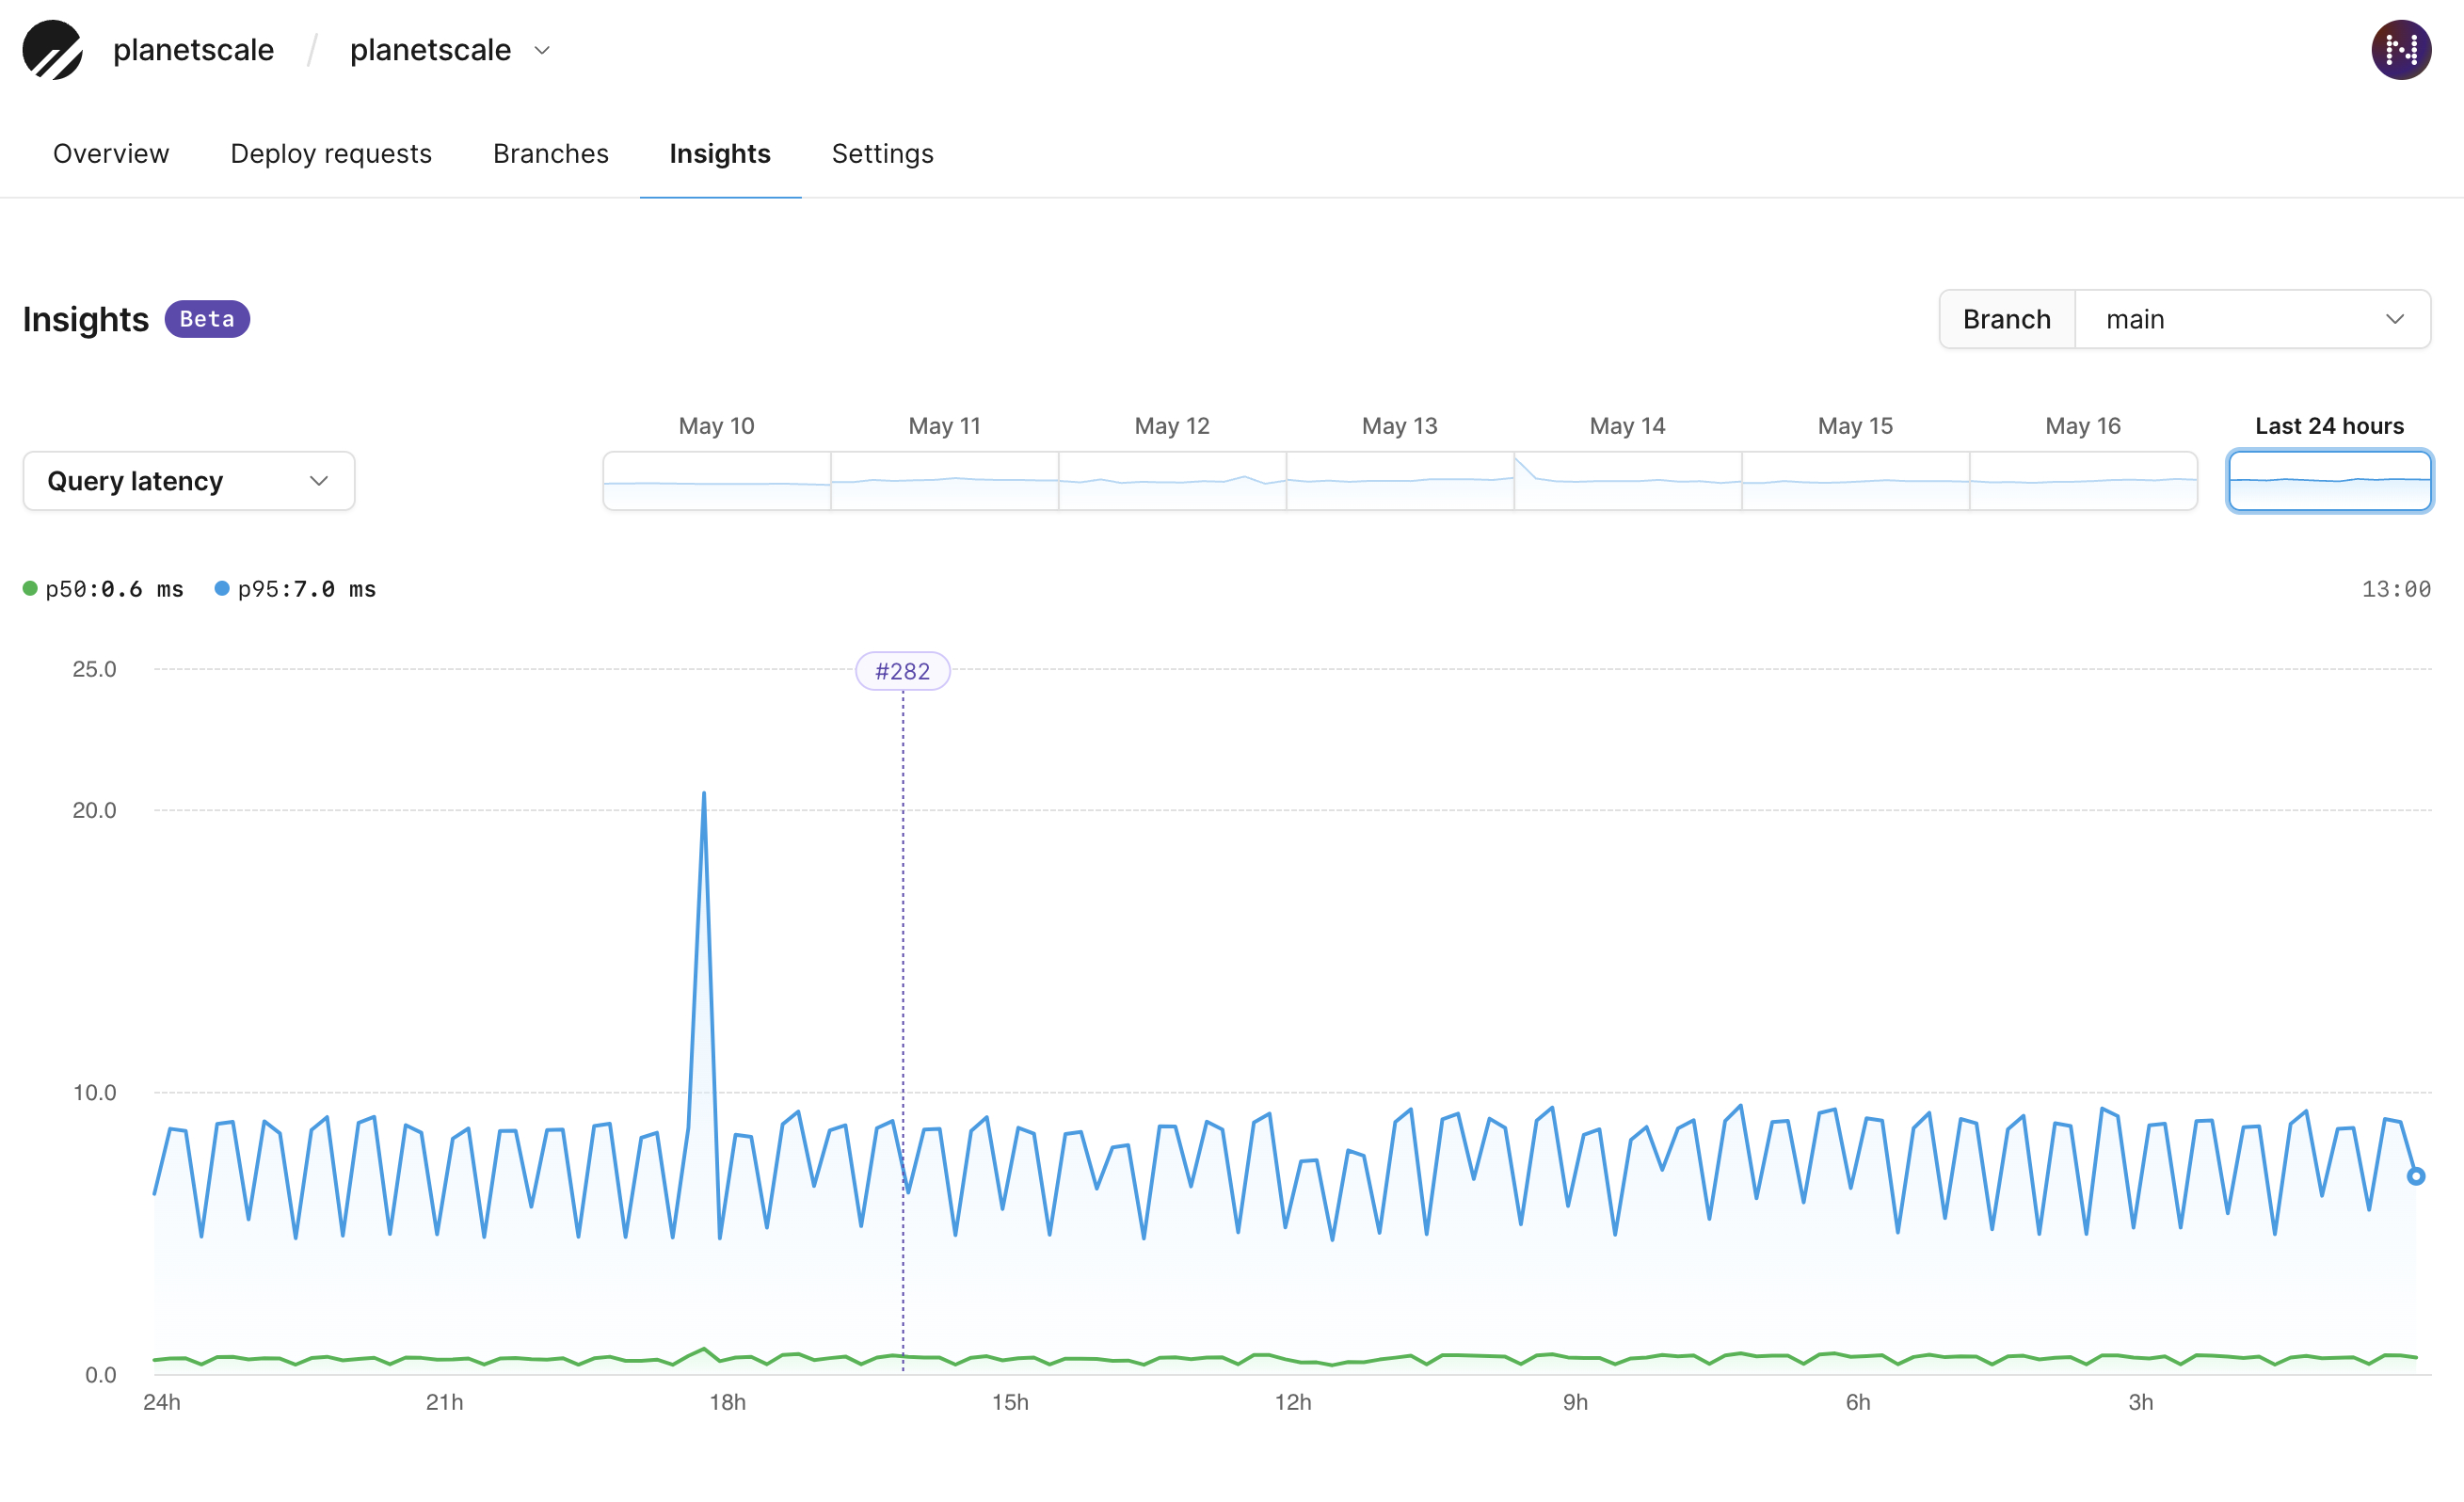Open the Deploy requests tab
The height and width of the screenshot is (1502, 2464).
(x=331, y=153)
